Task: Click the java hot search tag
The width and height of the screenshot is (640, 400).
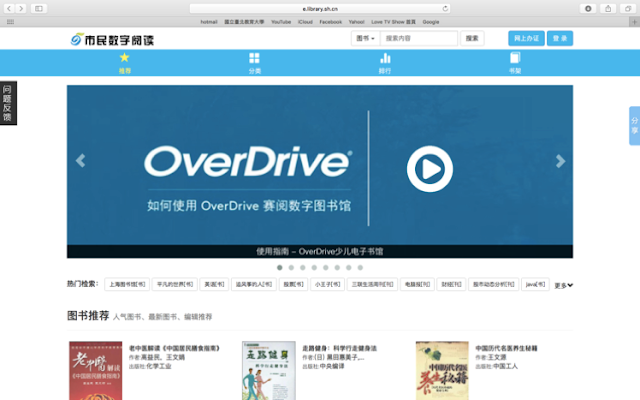Action: coord(535,284)
